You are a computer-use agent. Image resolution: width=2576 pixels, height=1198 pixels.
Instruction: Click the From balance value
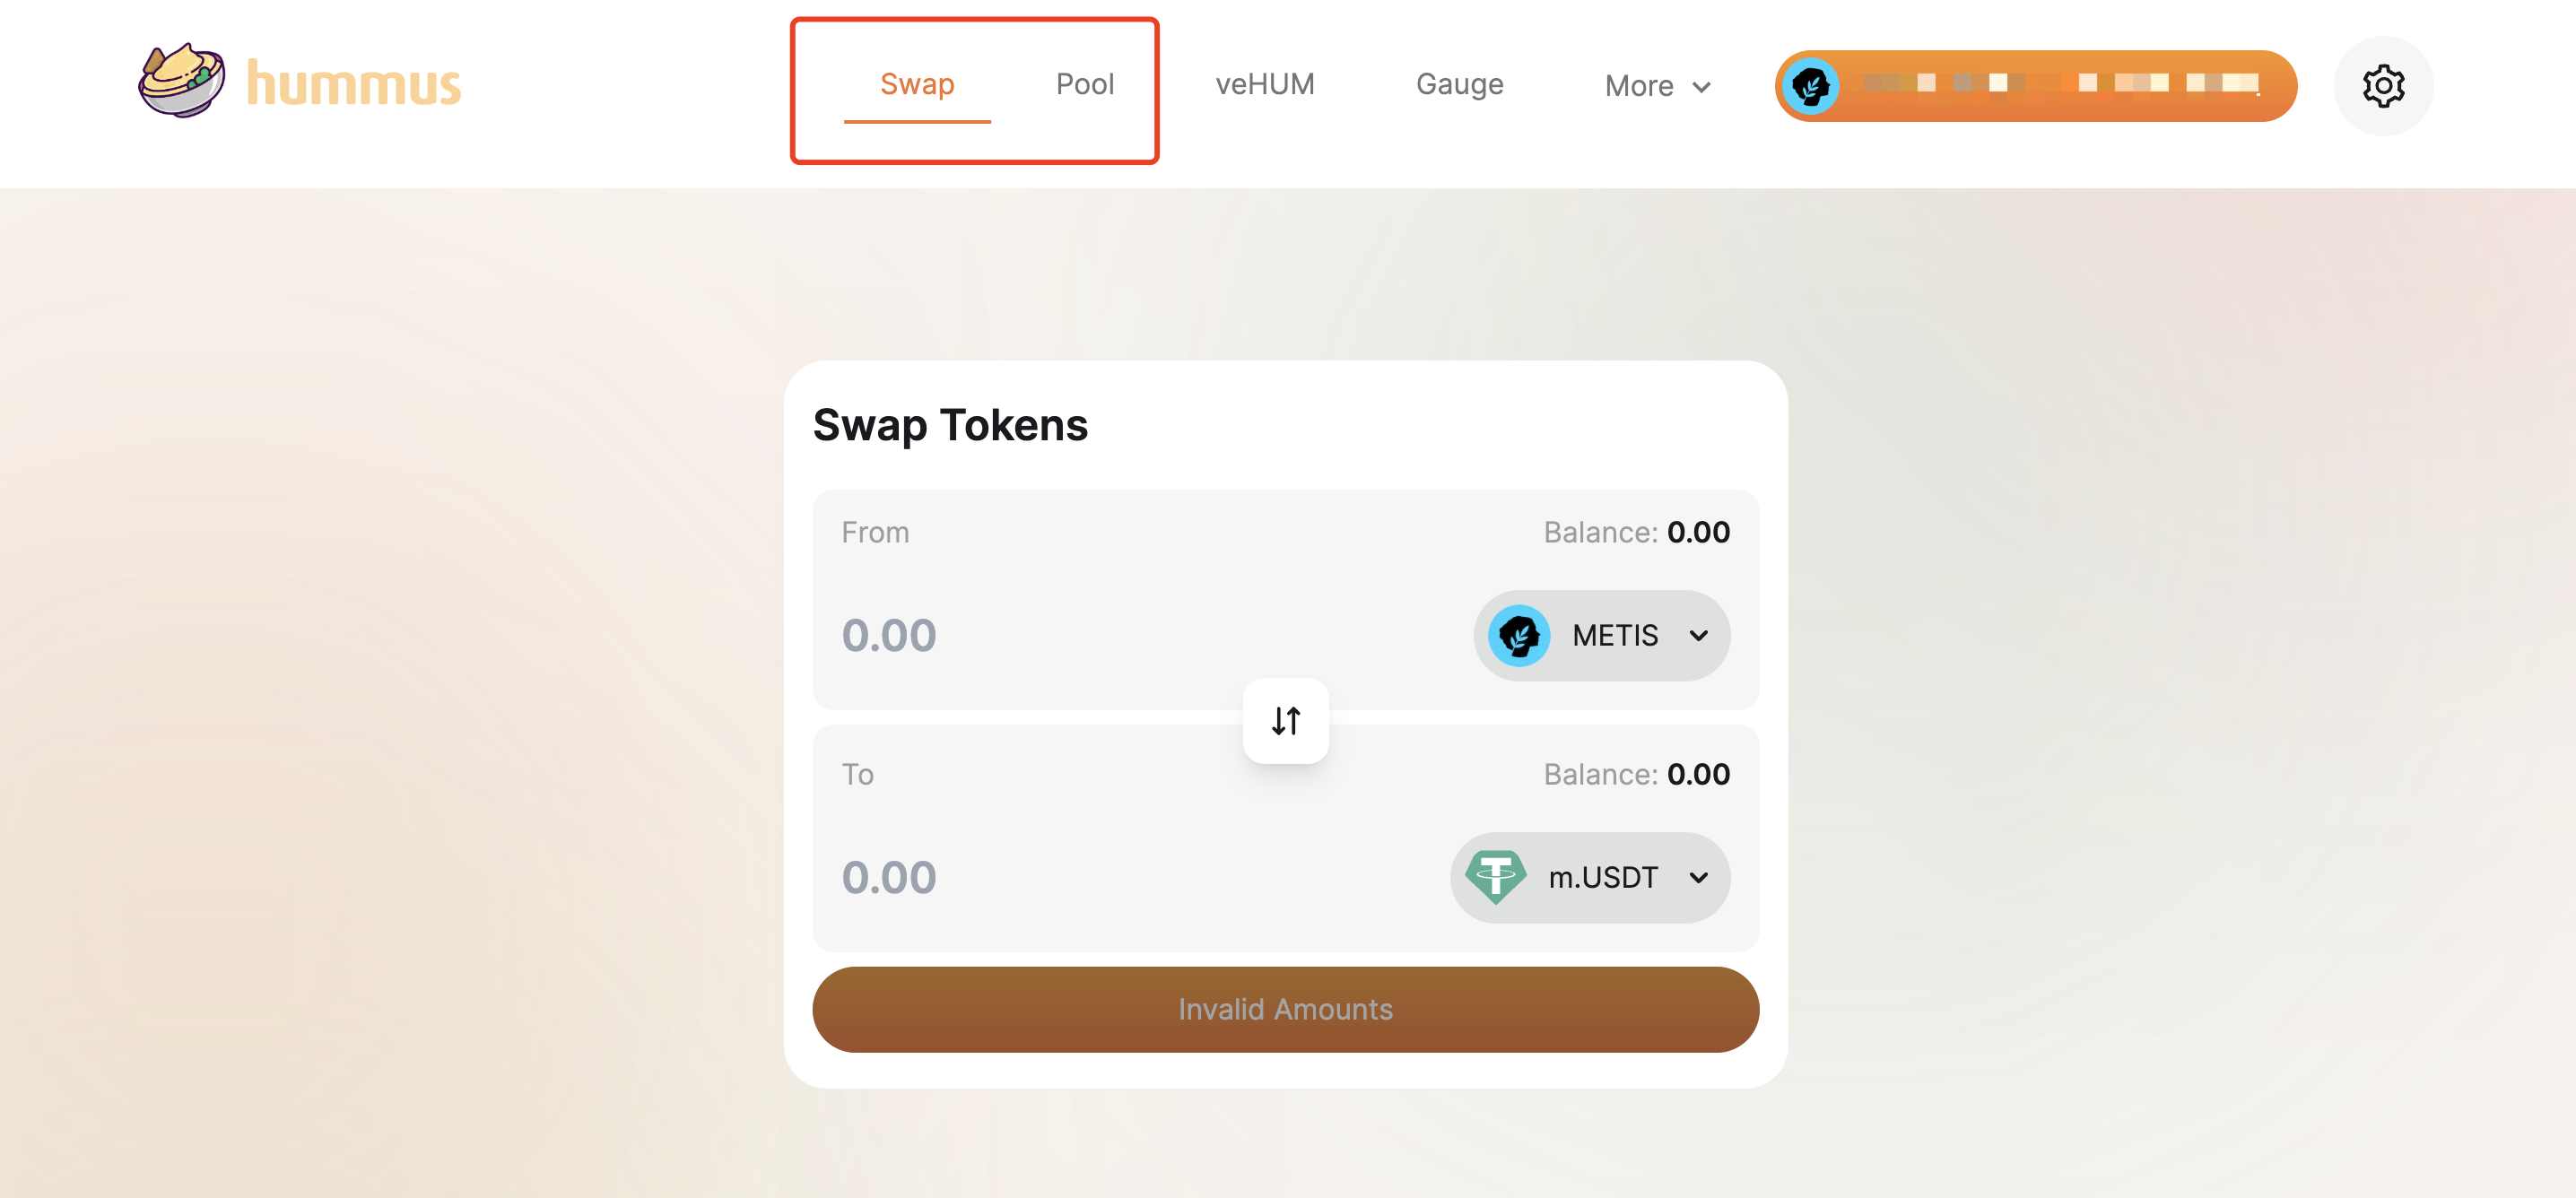[1698, 532]
